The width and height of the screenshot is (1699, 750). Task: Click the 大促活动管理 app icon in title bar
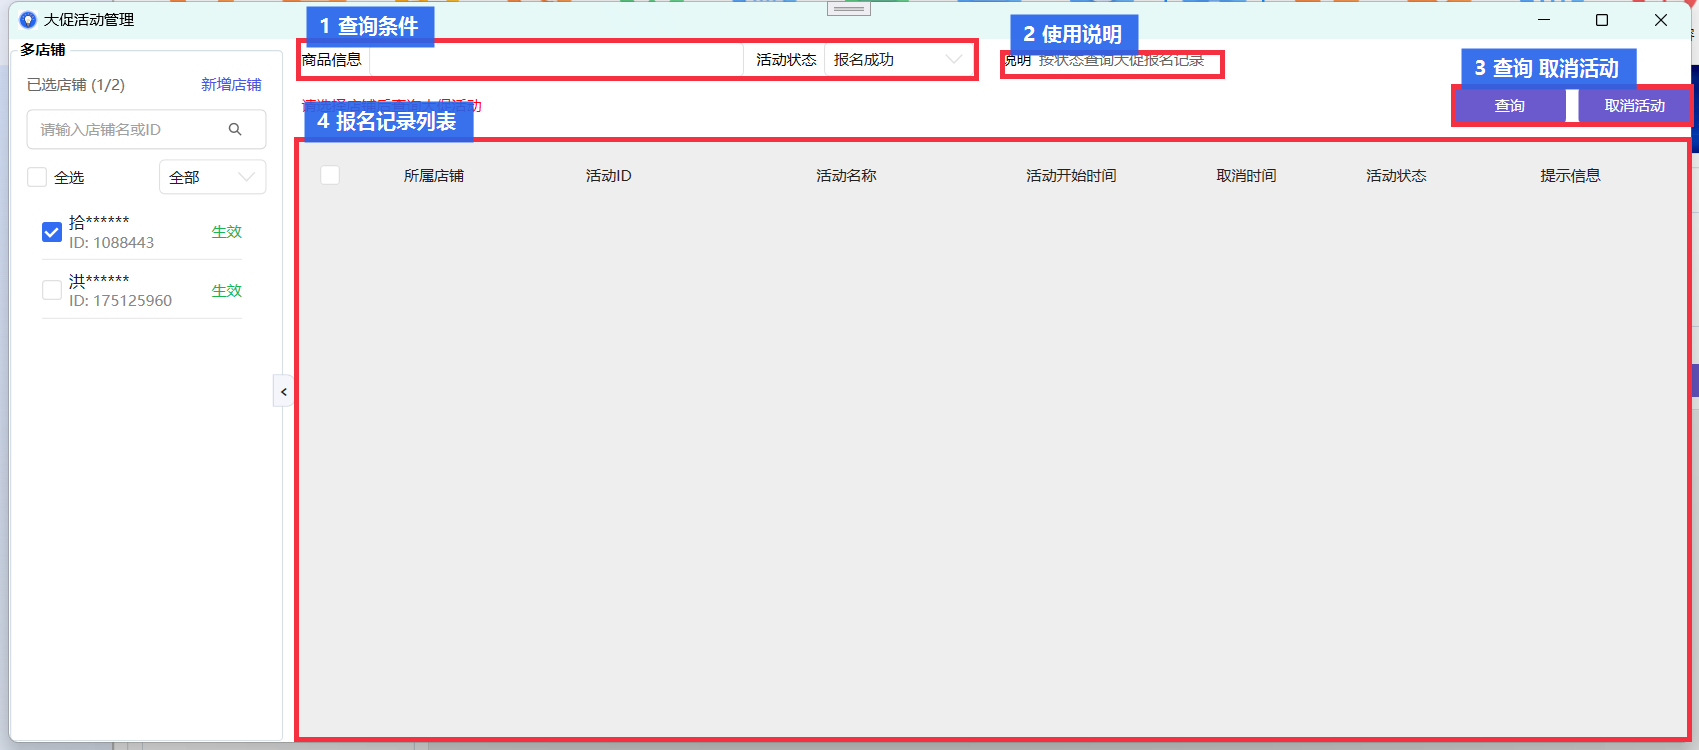pyautogui.click(x=28, y=20)
